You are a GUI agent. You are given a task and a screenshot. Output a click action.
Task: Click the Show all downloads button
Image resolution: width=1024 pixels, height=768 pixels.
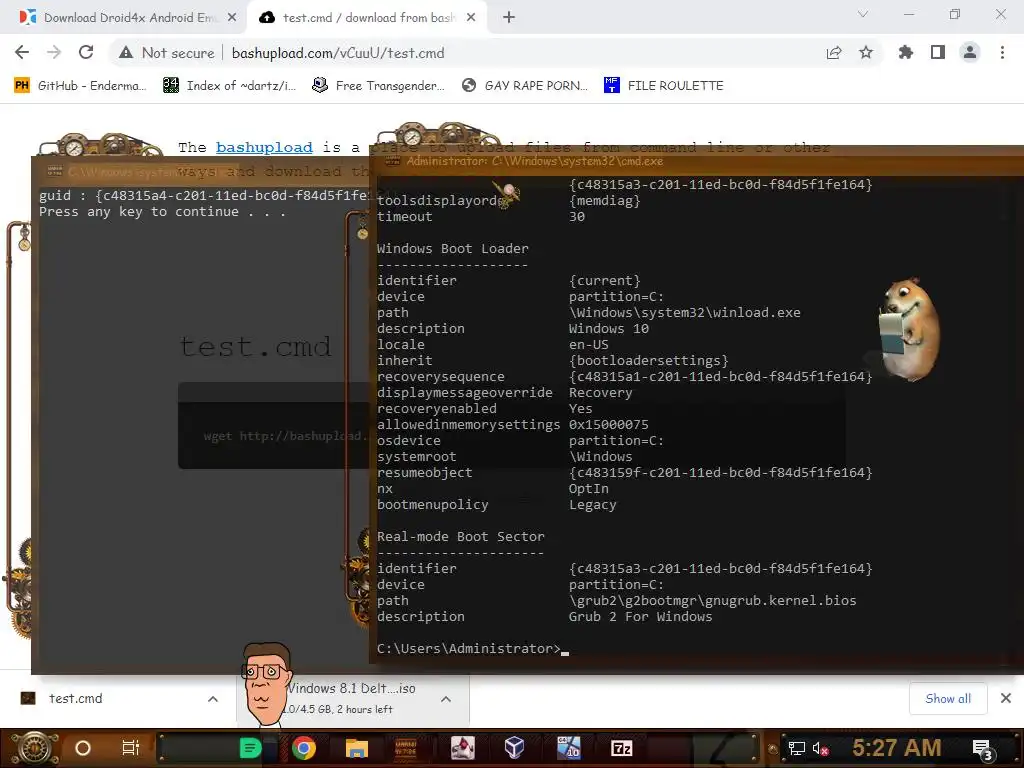(x=948, y=699)
